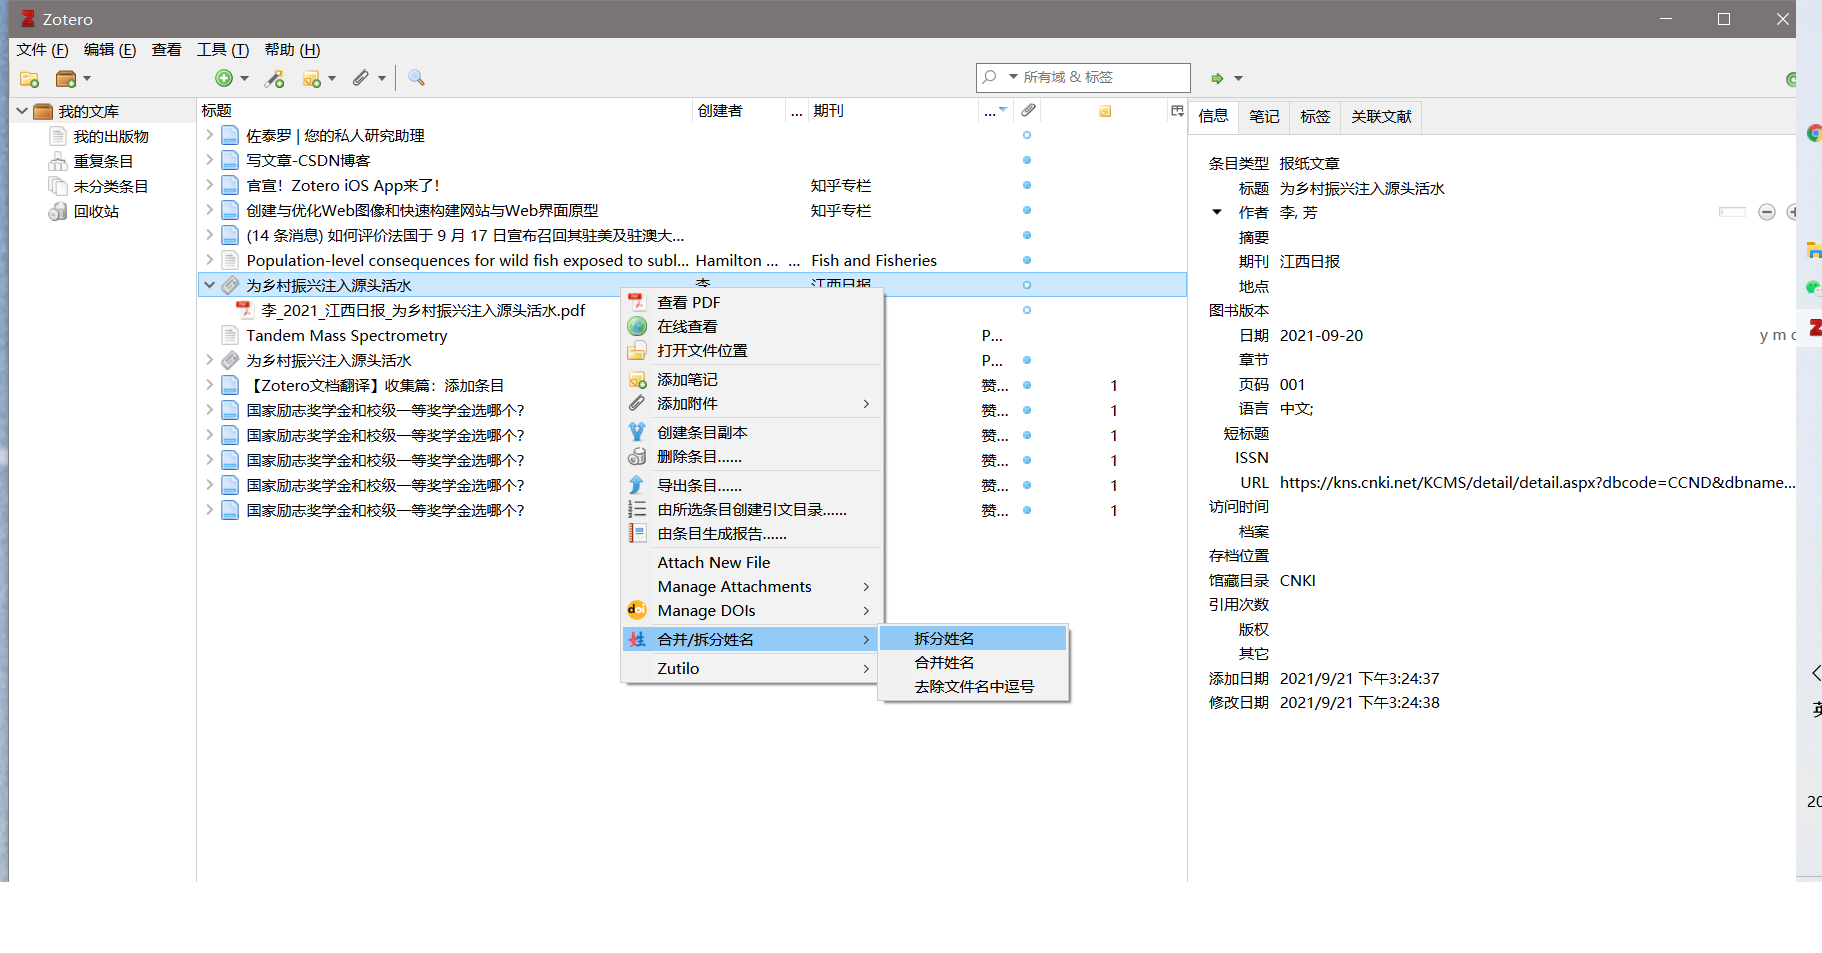Click the 所有域 & 标签 search field
1822x953 pixels.
[x=1083, y=77]
